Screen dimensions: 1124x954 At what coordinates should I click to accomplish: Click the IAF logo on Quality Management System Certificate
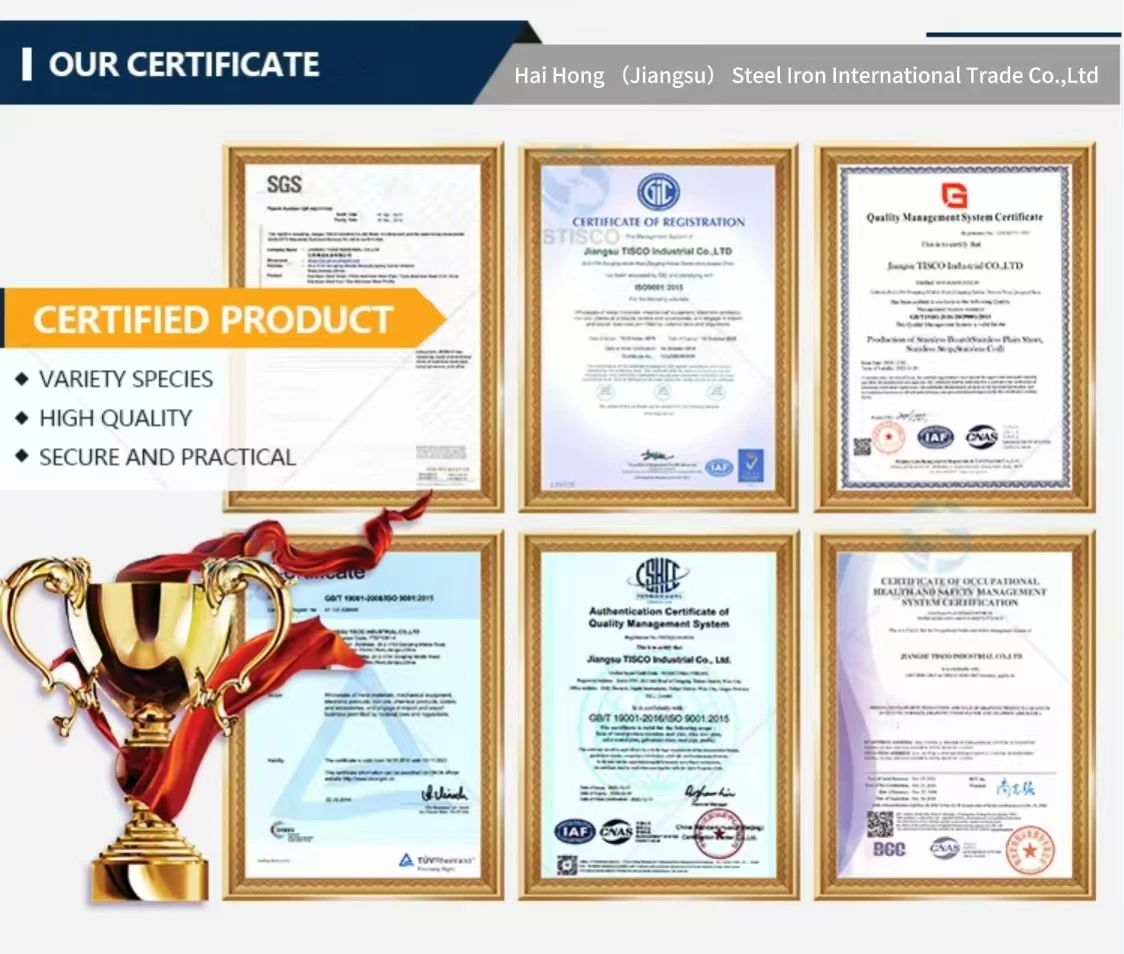tap(935, 436)
